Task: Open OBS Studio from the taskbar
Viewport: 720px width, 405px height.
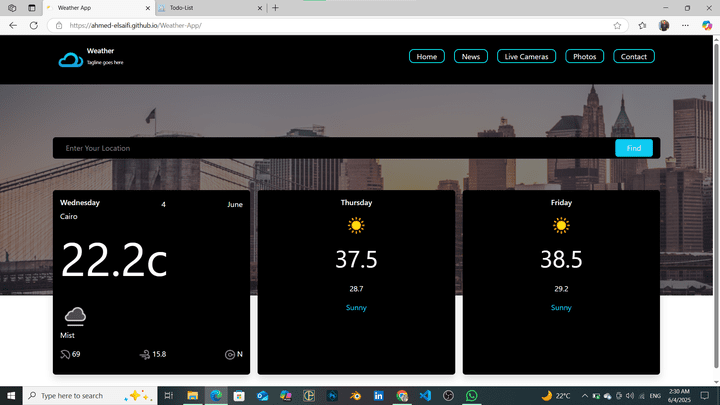Action: point(448,395)
